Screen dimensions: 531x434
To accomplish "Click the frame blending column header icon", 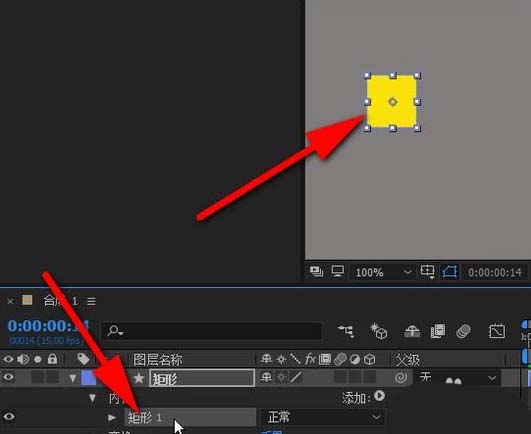I will (324, 359).
